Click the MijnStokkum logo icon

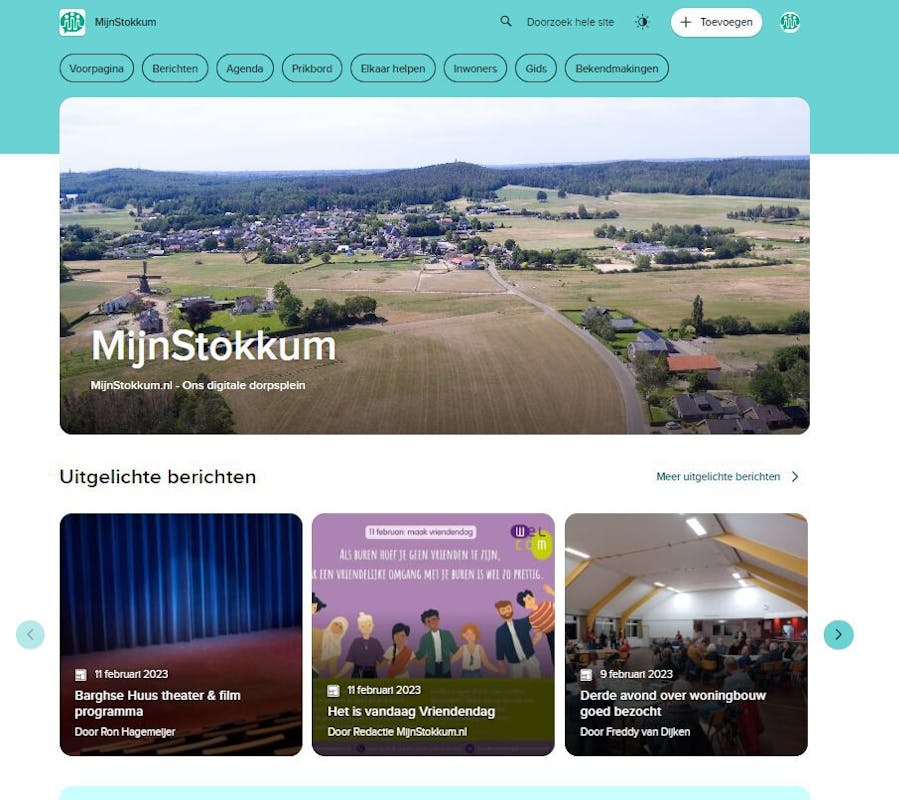tap(72, 22)
